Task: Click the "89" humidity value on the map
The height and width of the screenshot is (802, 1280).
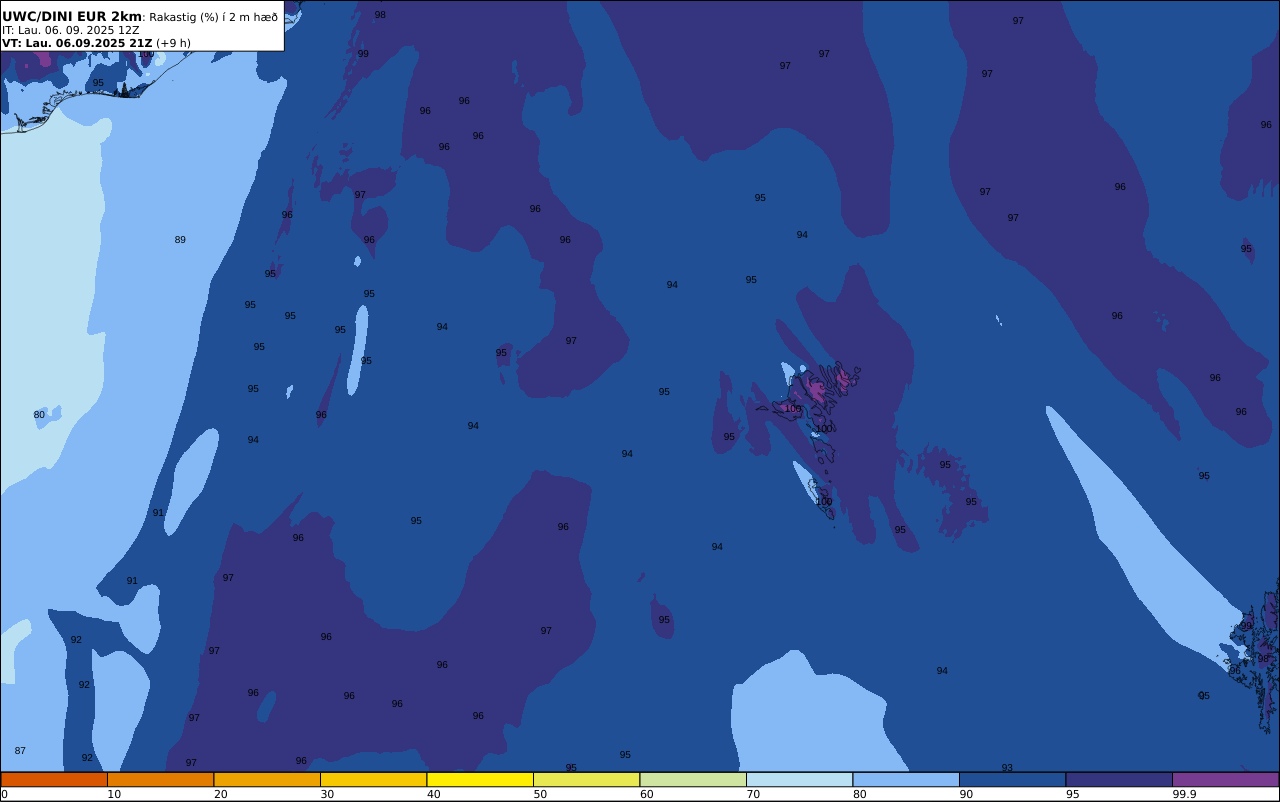Action: (180, 240)
